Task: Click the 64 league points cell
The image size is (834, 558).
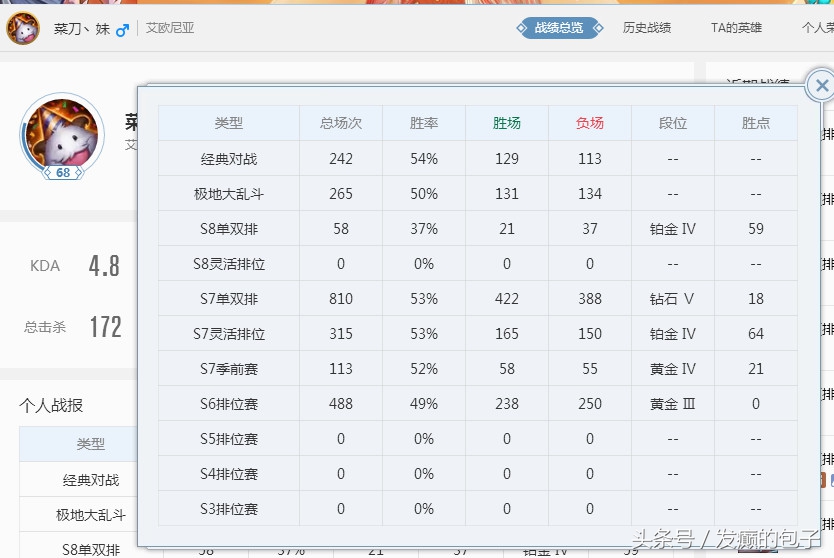Action: (756, 334)
